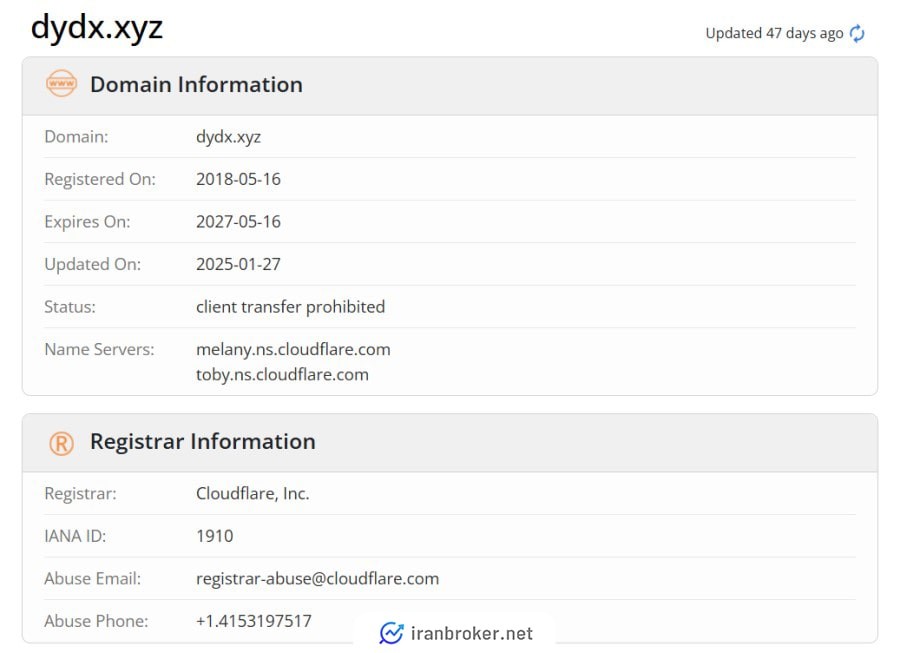Viewport: 900px width, 653px height.
Task: Click the orange registrar R icon
Action: pyautogui.click(x=61, y=443)
